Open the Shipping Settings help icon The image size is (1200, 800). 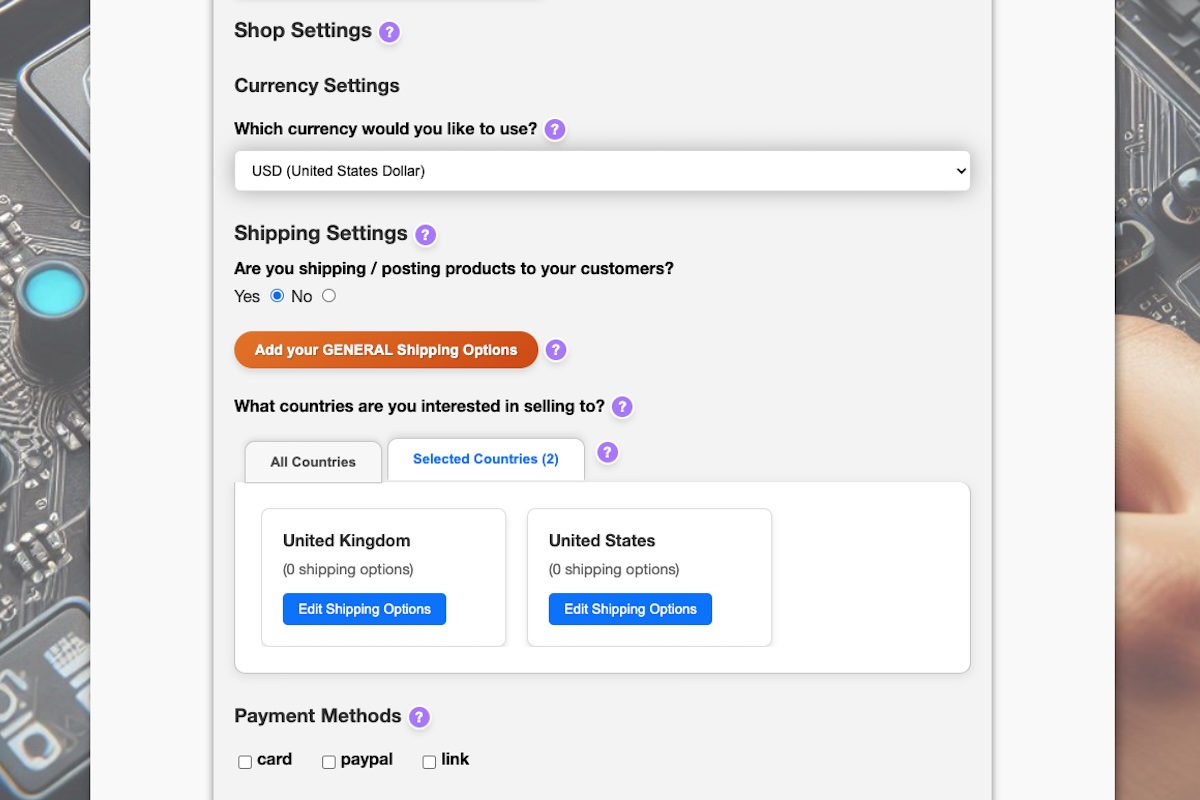click(x=425, y=234)
